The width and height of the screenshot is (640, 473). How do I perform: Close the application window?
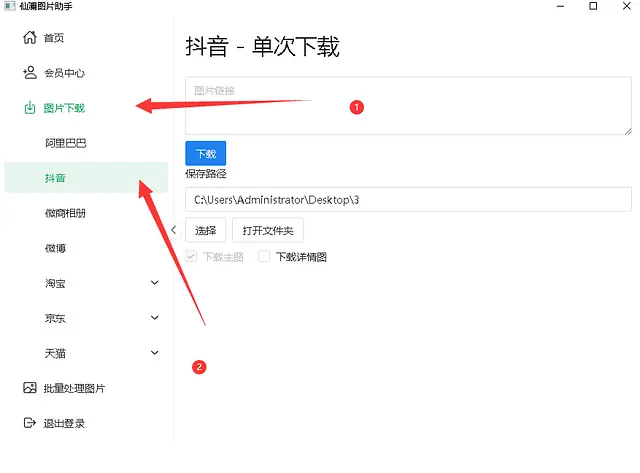(x=627, y=6)
